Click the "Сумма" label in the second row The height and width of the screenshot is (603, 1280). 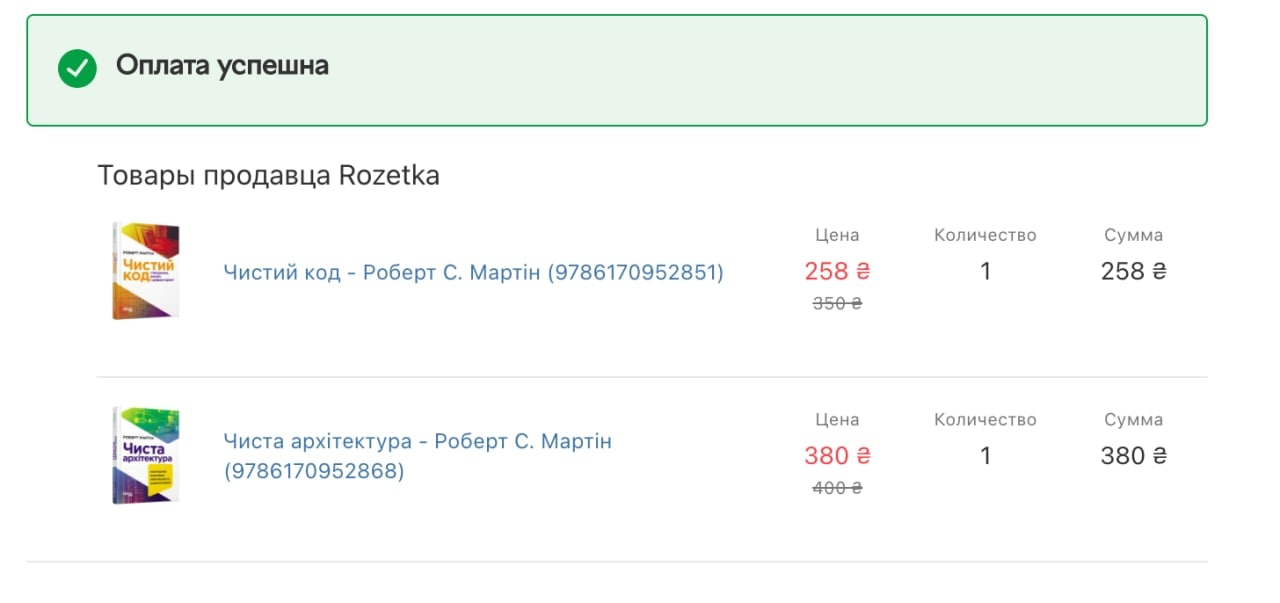click(1133, 420)
